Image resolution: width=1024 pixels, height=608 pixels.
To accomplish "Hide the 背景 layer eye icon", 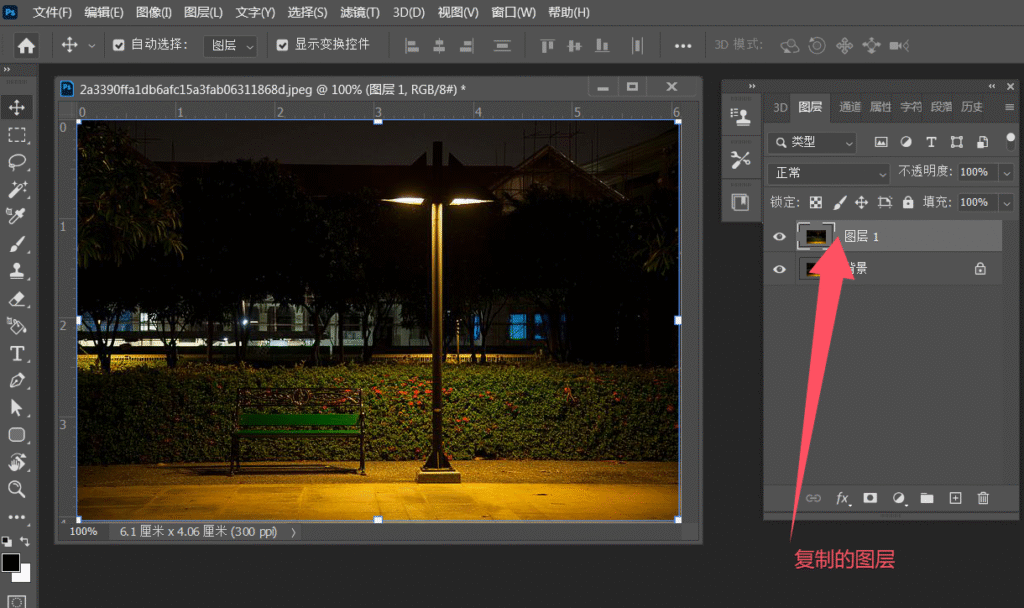I will (x=779, y=269).
